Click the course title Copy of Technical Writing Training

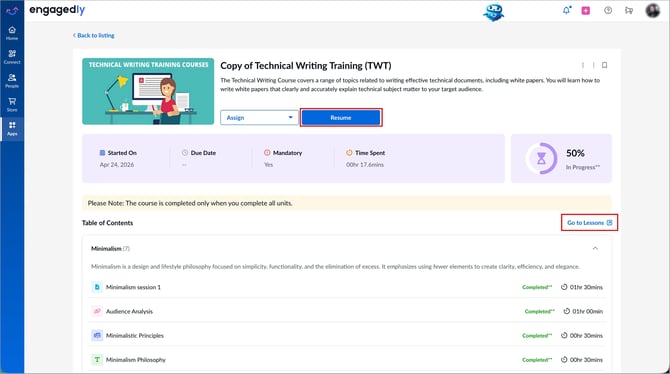point(306,66)
